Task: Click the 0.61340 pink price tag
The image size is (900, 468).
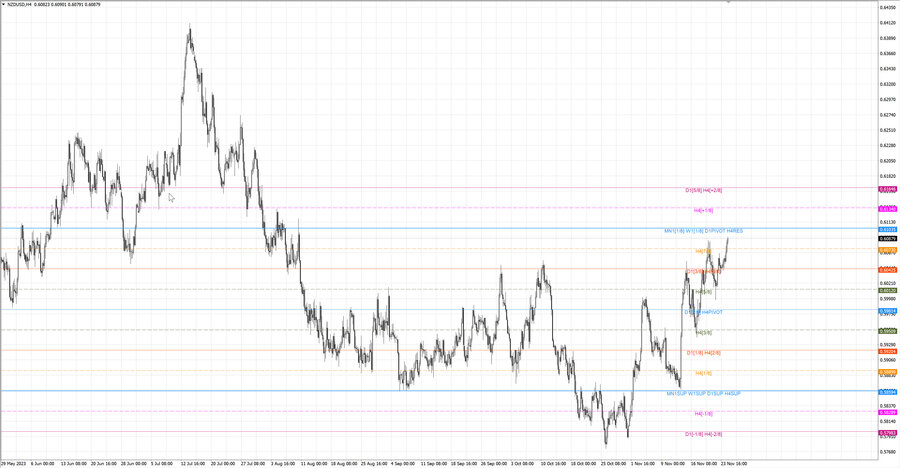Action: pos(888,210)
